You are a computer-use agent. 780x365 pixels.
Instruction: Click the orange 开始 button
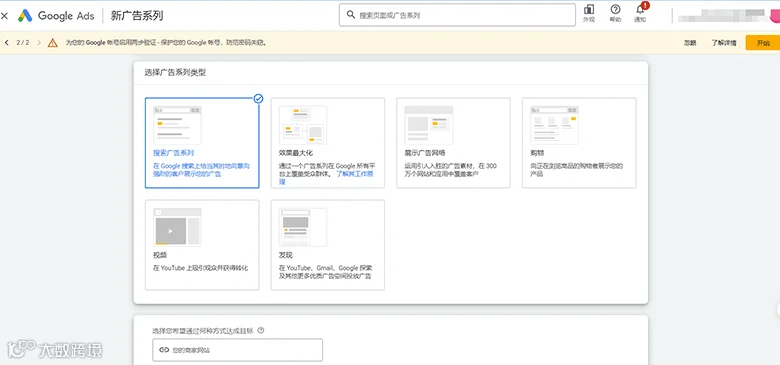pos(763,43)
